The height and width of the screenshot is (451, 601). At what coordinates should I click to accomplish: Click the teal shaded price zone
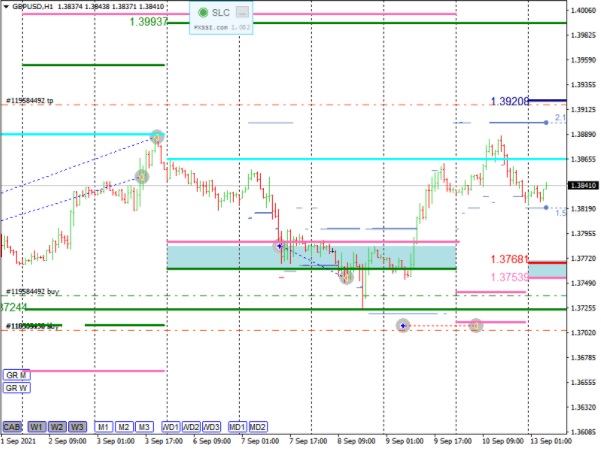(311, 257)
